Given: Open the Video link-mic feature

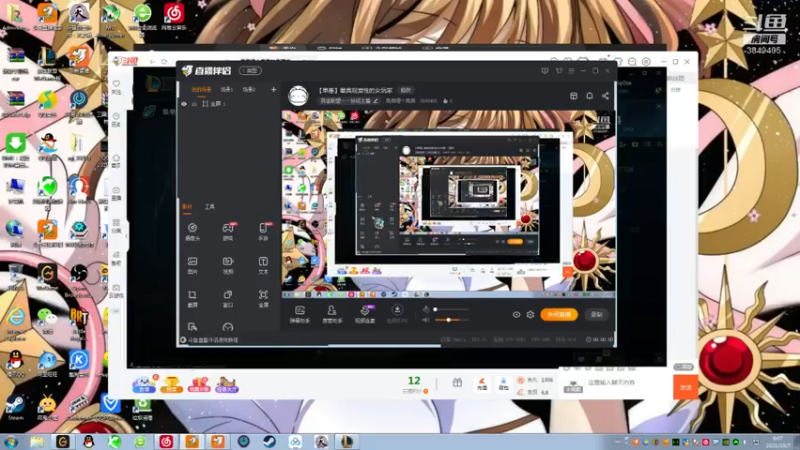Looking at the screenshot, I should [x=365, y=314].
